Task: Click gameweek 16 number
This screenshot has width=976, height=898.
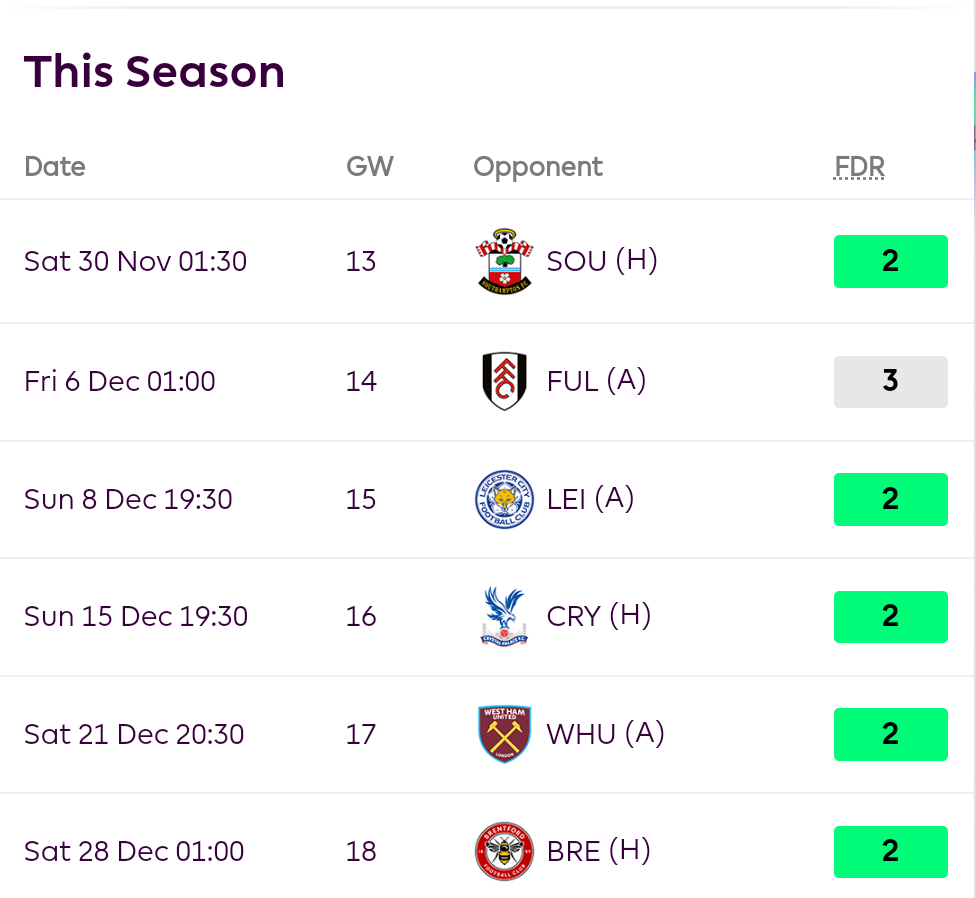Action: pyautogui.click(x=361, y=616)
